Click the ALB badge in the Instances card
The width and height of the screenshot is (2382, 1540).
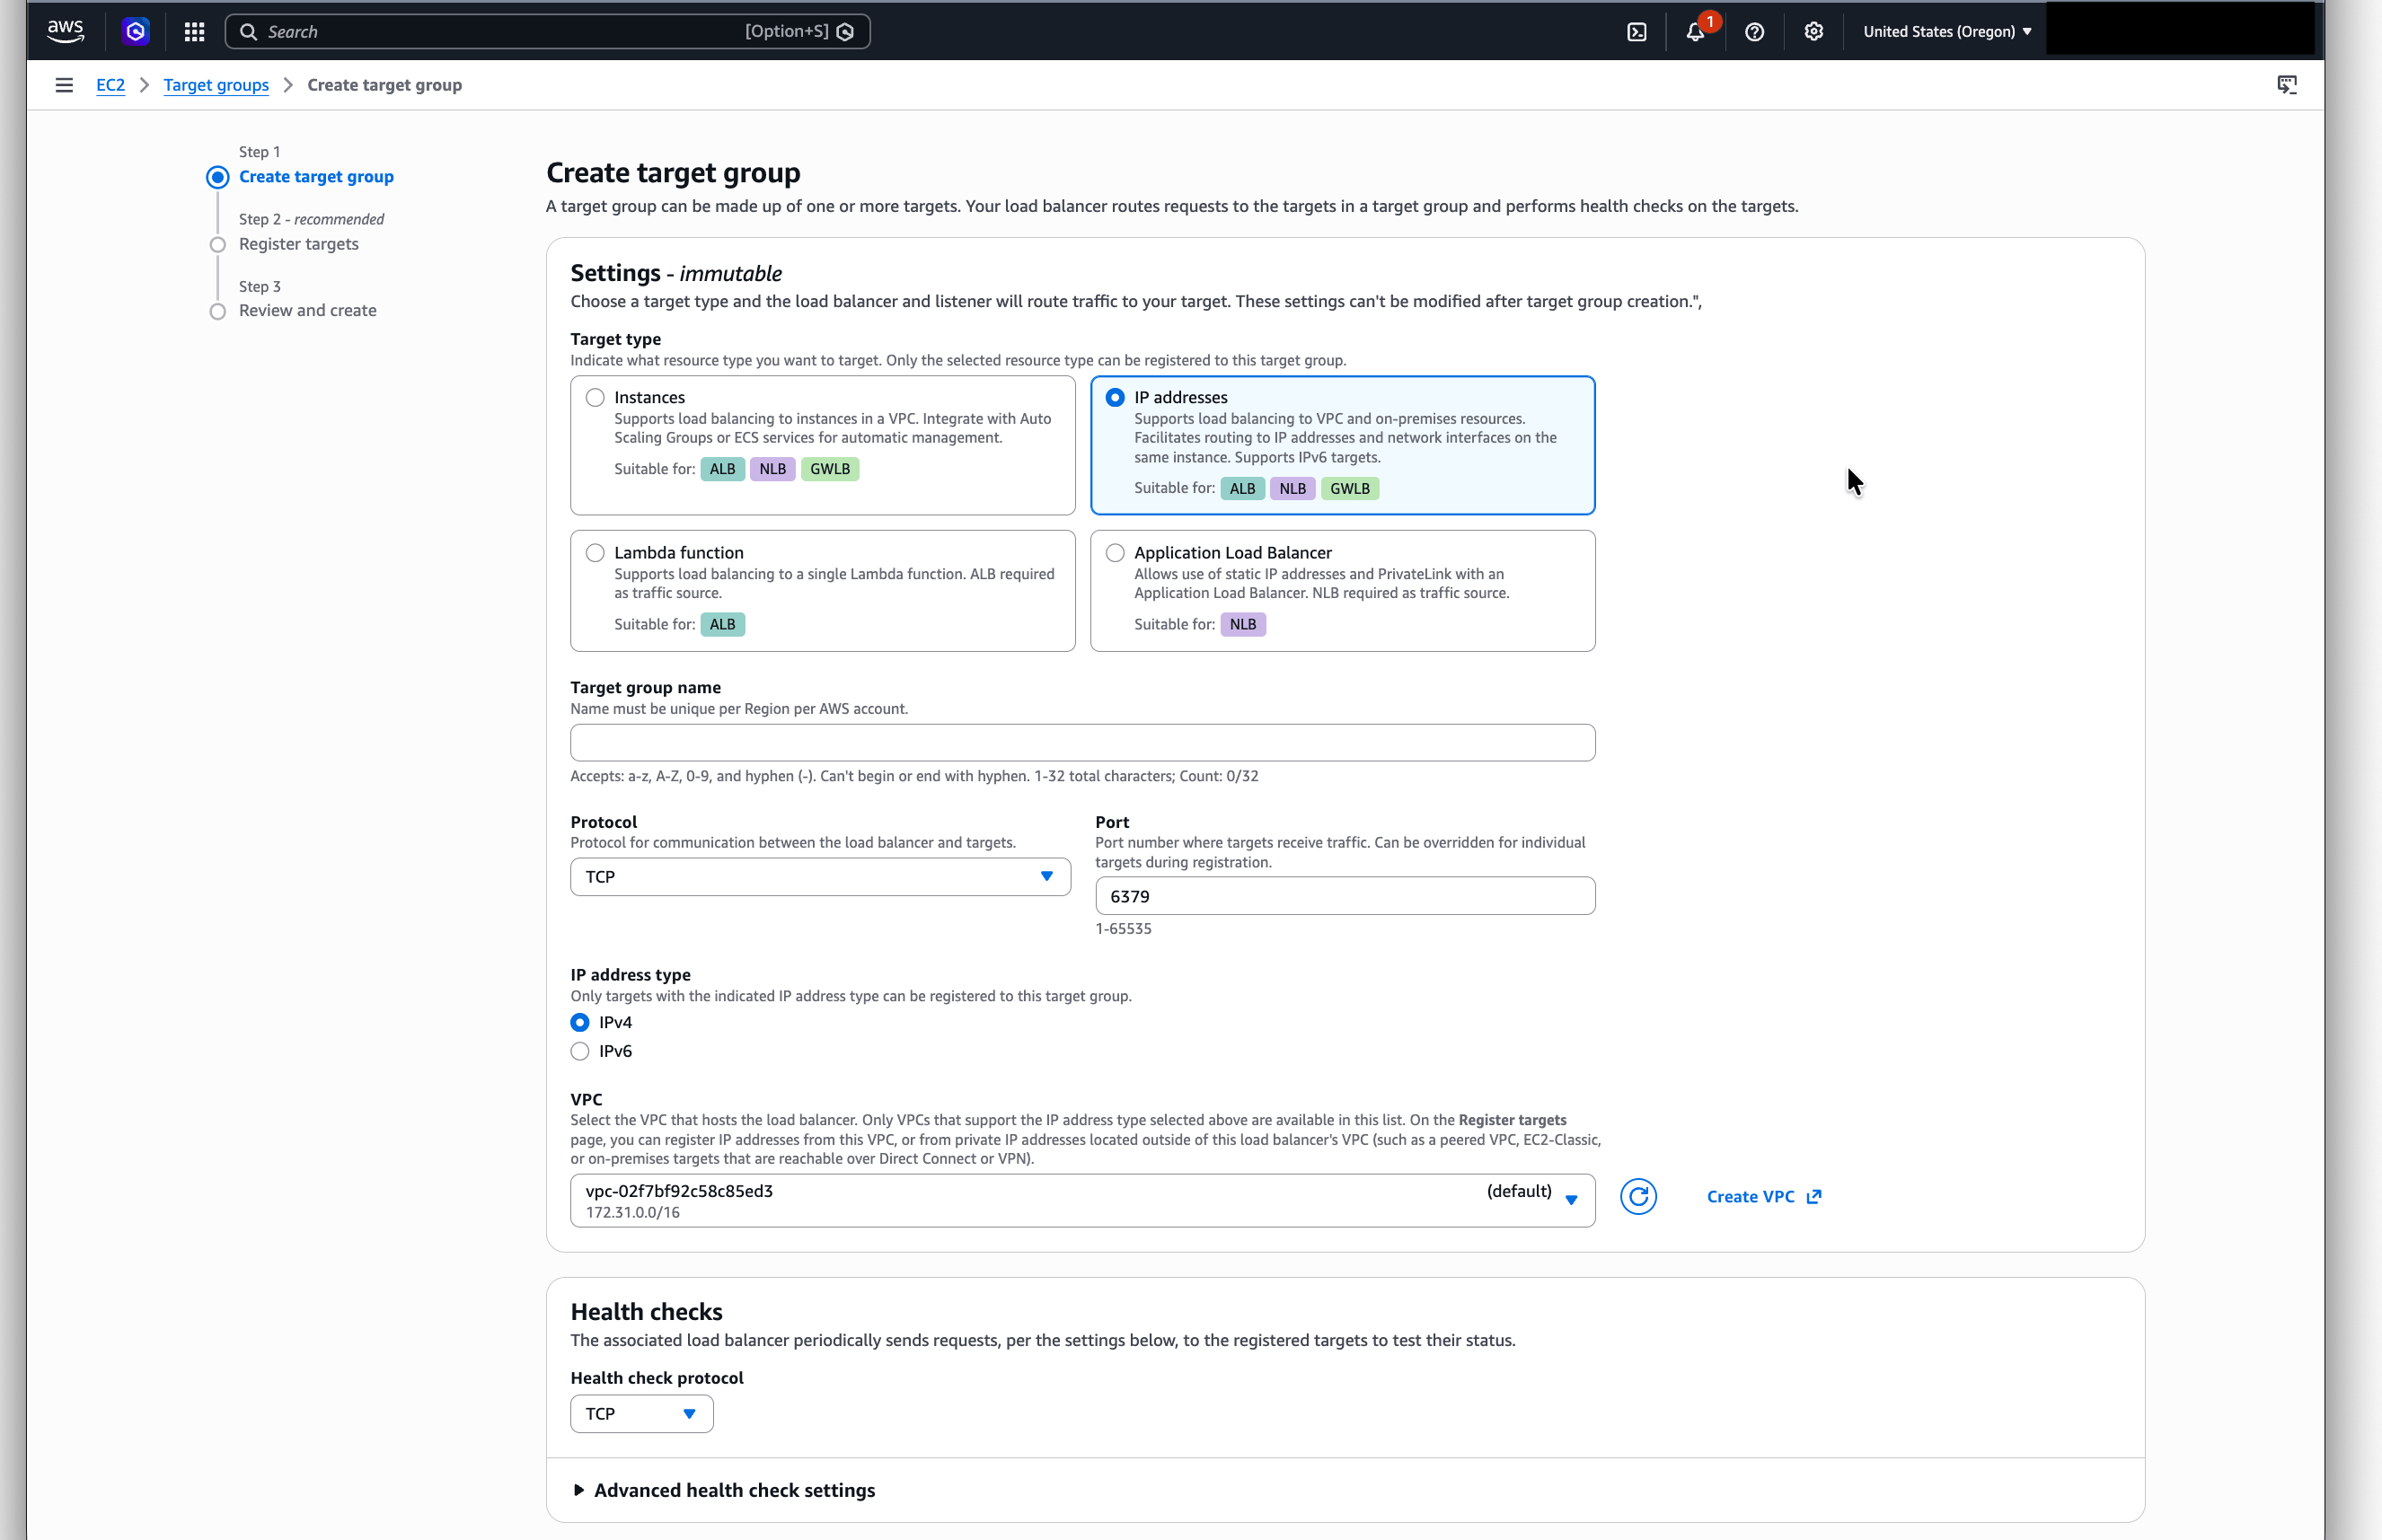pos(722,469)
